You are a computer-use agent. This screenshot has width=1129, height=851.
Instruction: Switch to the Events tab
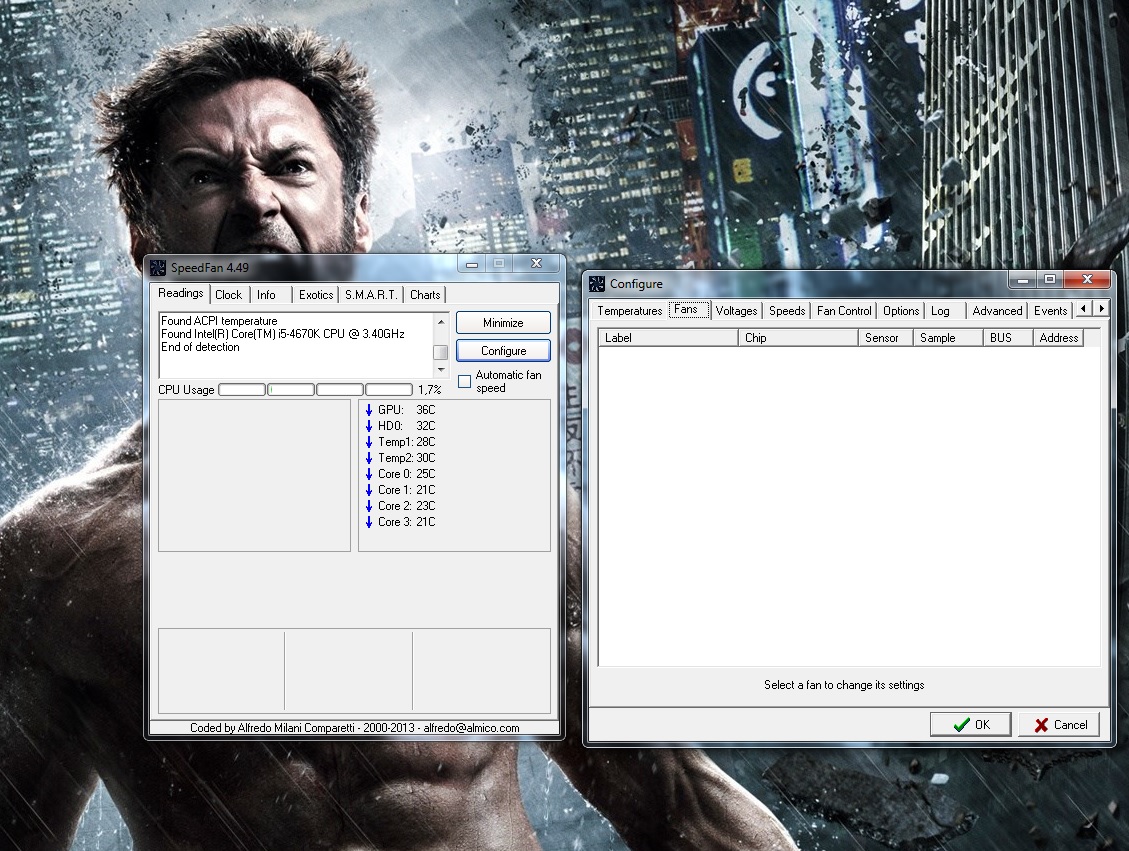click(x=1051, y=311)
